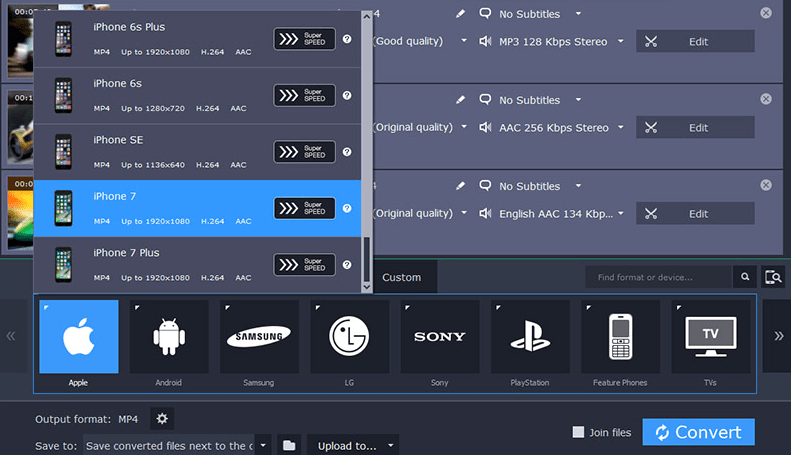This screenshot has height=455, width=791.
Task: Toggle Super Speed for iPhone 6s
Action: (x=305, y=95)
